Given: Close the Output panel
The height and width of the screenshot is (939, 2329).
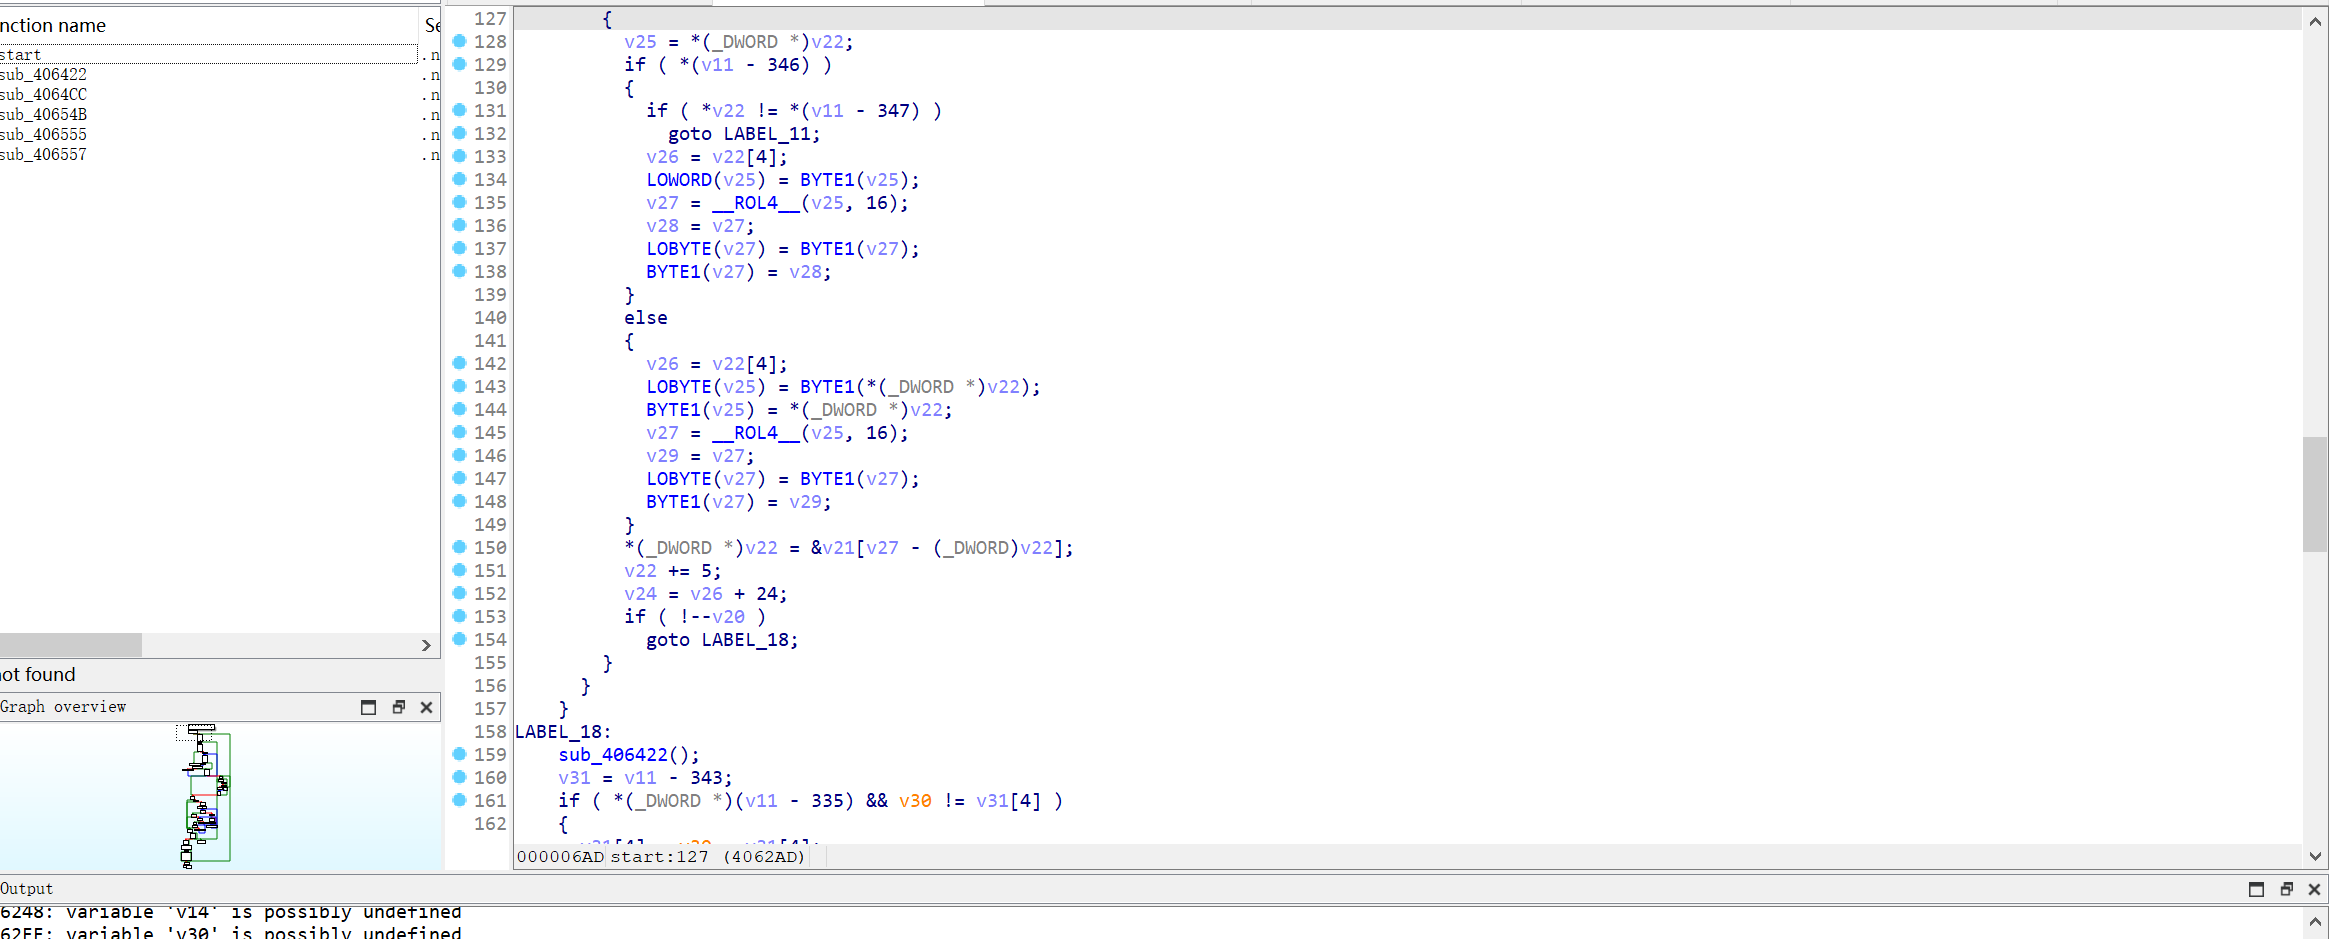Looking at the screenshot, I should (2314, 889).
